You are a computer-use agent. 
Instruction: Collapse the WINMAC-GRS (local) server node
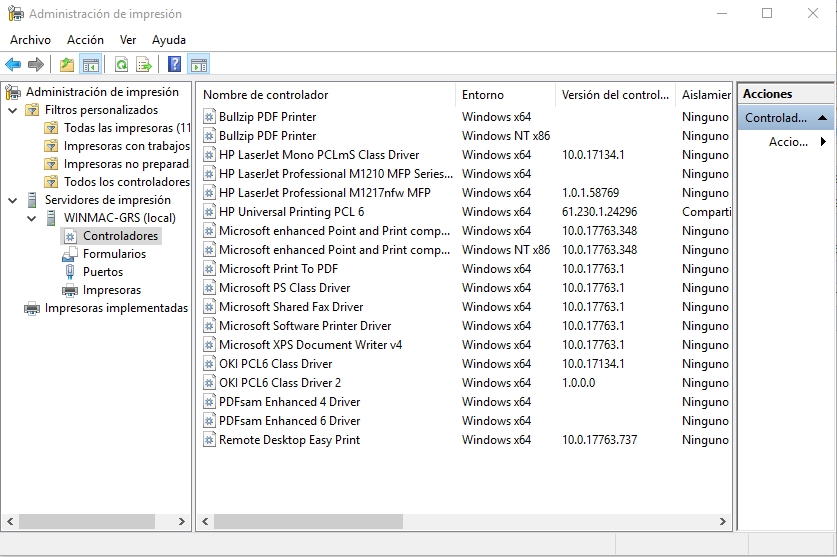[32, 218]
